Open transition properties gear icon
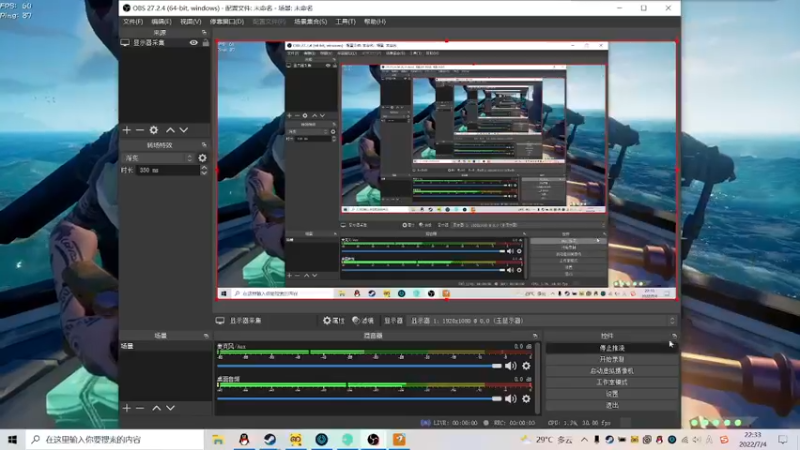800x450 pixels. [203, 158]
